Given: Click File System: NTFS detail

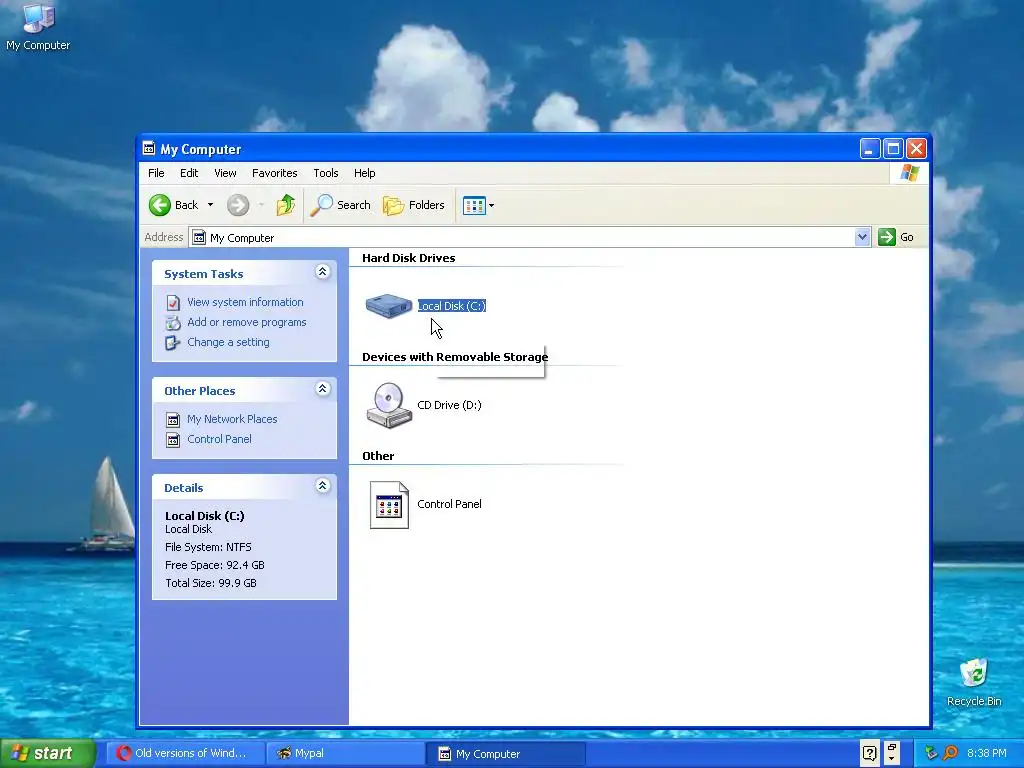Looking at the screenshot, I should [208, 547].
